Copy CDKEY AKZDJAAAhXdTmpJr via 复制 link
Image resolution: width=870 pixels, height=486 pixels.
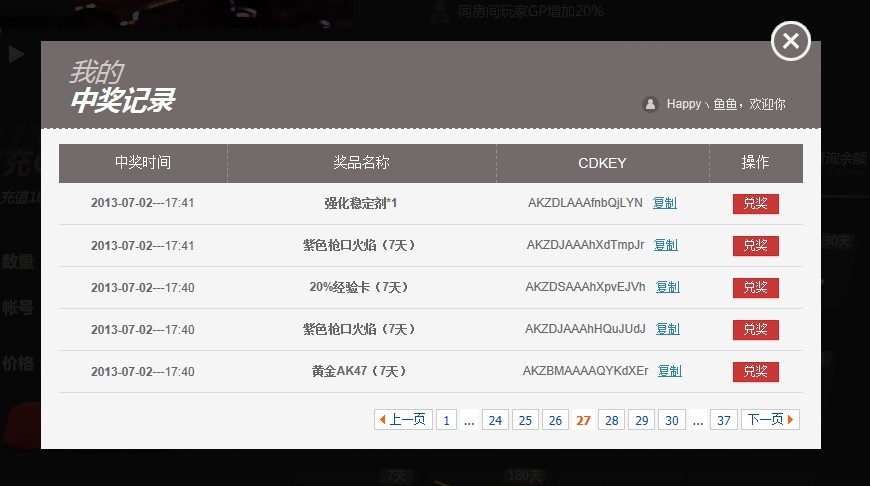coord(666,245)
